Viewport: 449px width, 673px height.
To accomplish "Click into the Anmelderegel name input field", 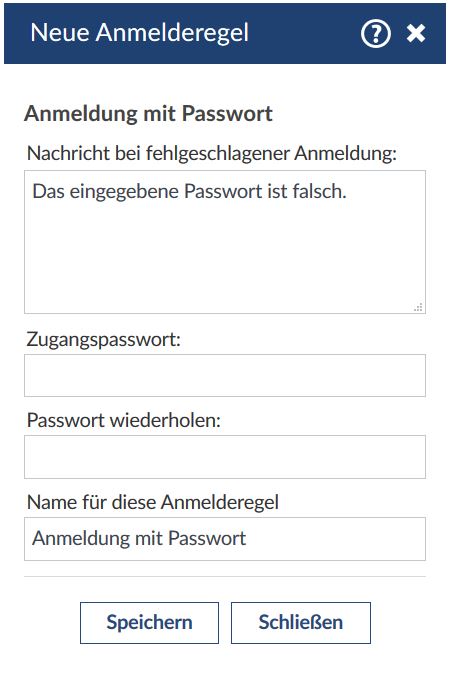I will click(225, 539).
